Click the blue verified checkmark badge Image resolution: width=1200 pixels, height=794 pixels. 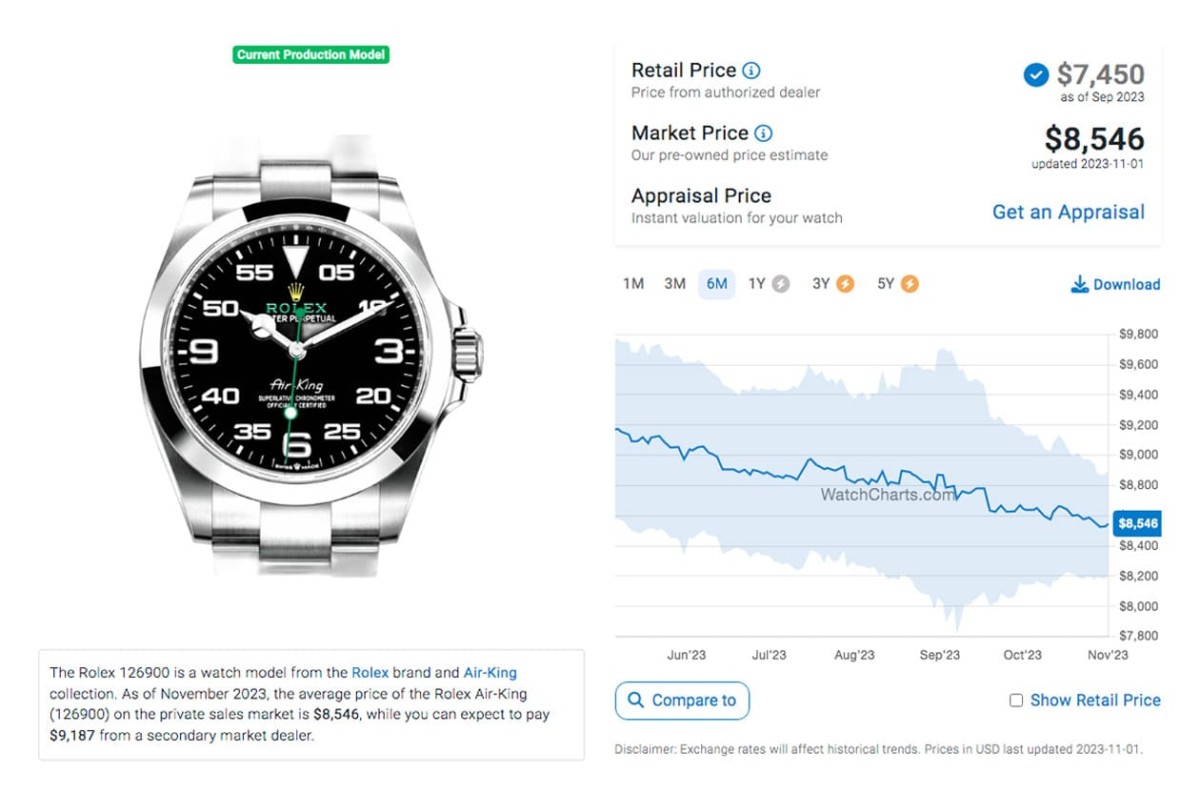click(x=1036, y=75)
